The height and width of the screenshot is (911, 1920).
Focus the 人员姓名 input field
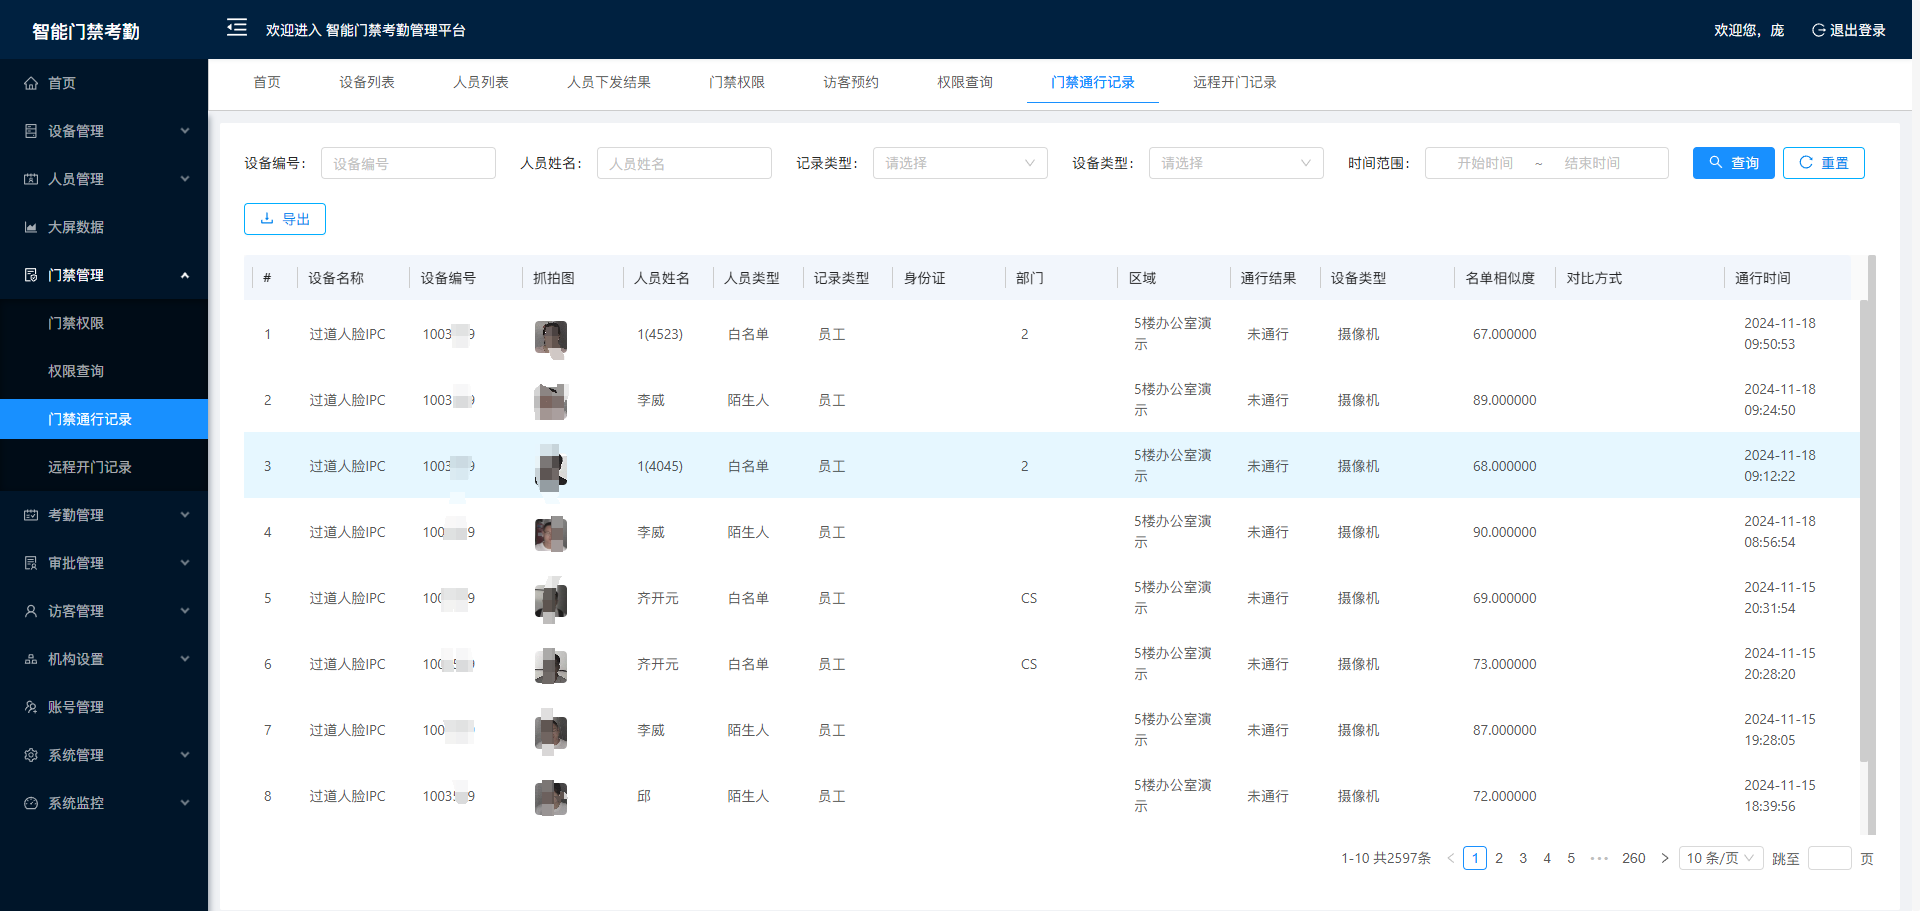tap(684, 163)
